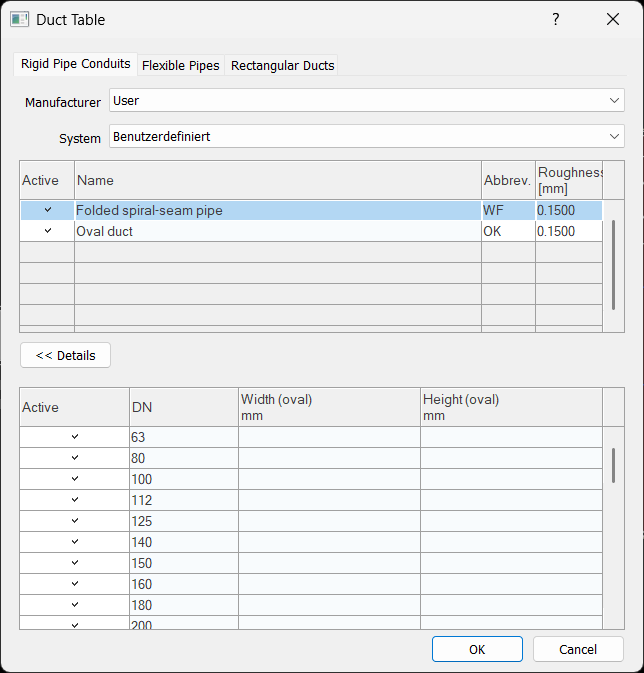
Task: Toggle Active check for DN 80
Action: [75, 458]
